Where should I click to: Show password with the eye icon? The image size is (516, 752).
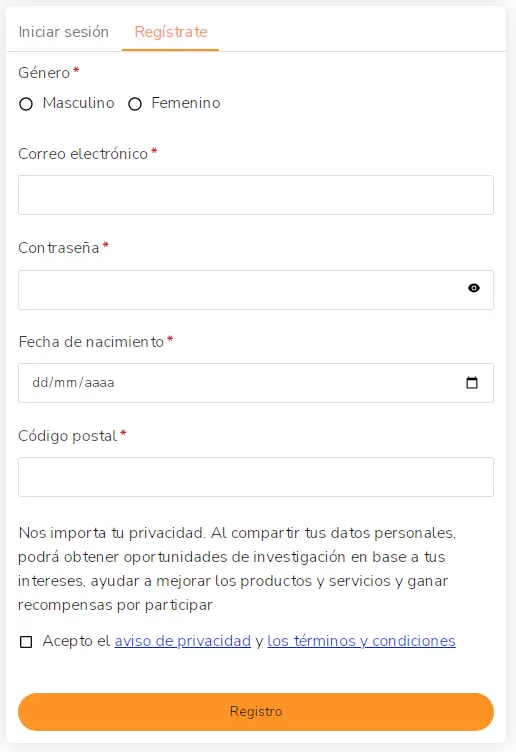474,288
